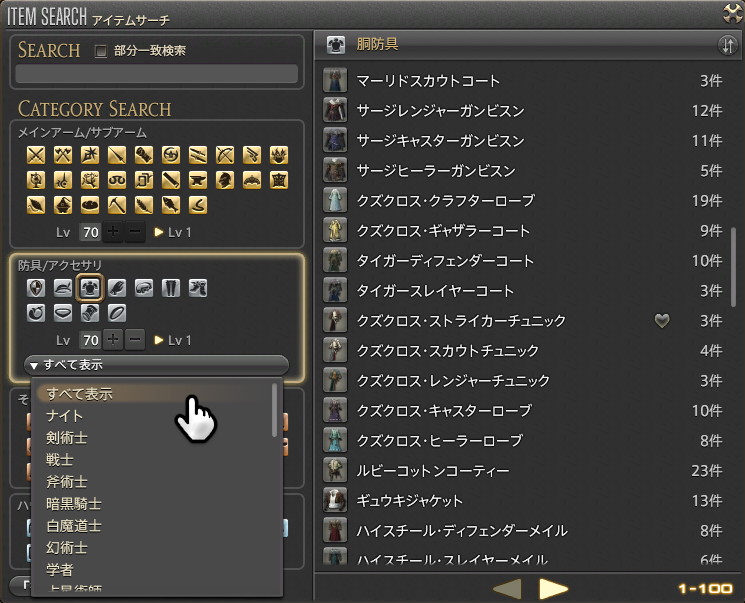Select the fist weapon category icon
Viewport: 745px width, 603px height.
pyautogui.click(x=144, y=155)
